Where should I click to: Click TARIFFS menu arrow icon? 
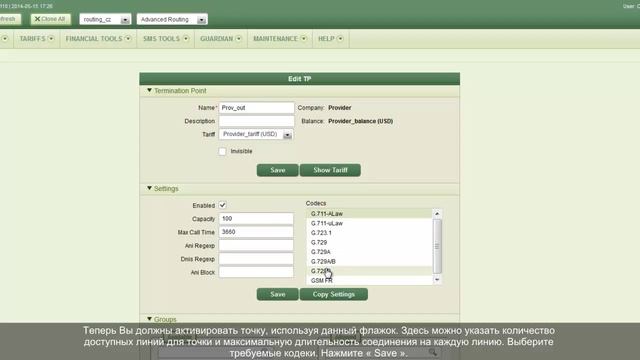point(51,39)
